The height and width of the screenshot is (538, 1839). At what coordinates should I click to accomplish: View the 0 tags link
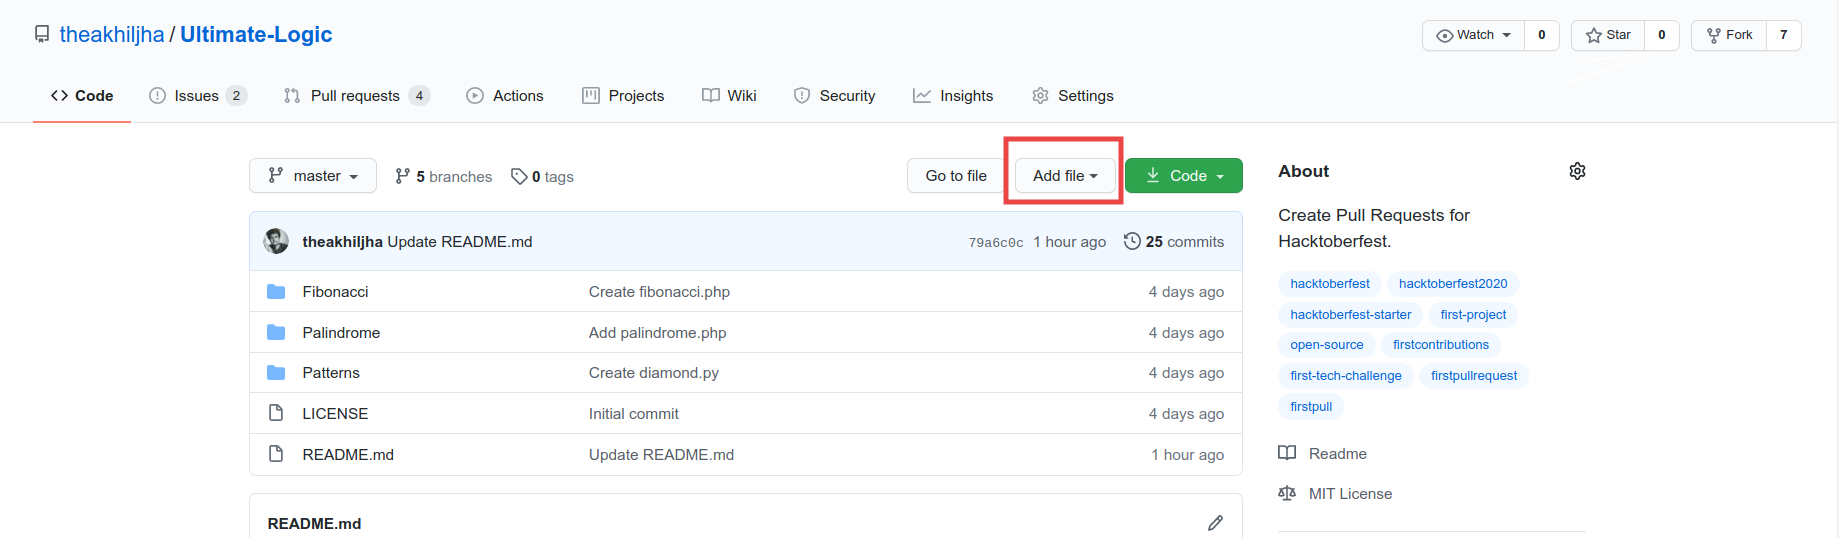coord(542,177)
